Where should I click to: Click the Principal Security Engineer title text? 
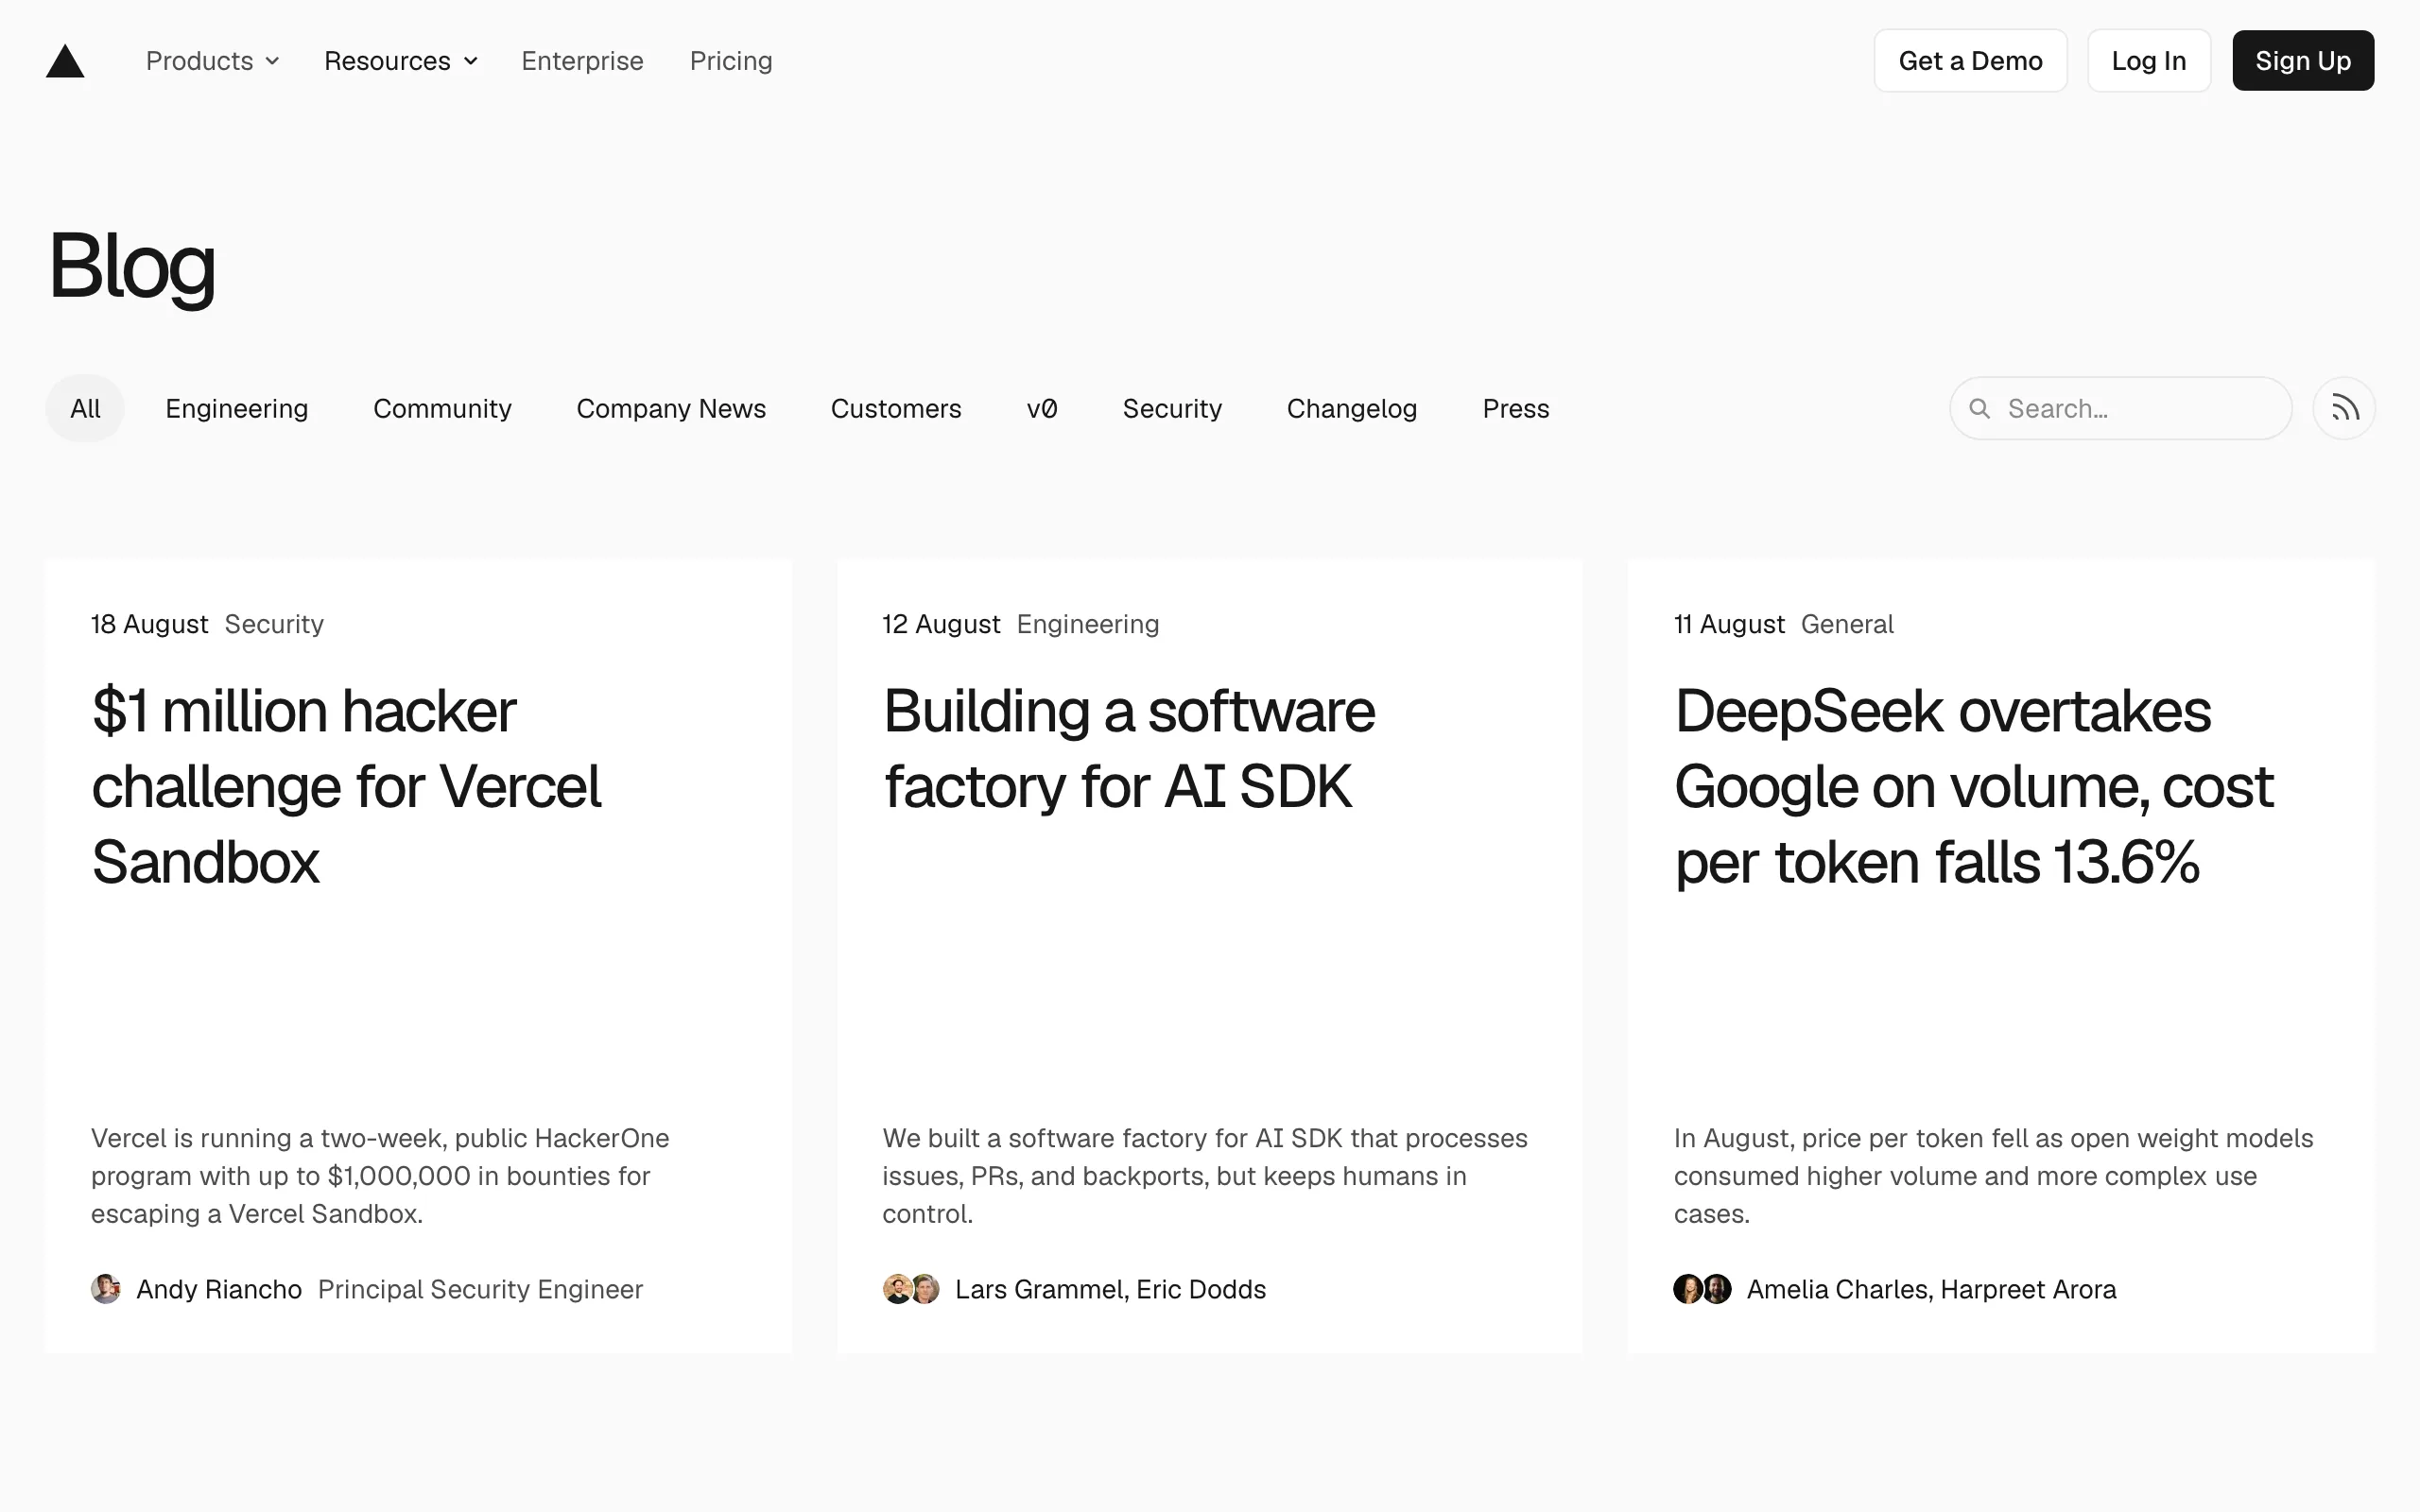click(x=480, y=1289)
